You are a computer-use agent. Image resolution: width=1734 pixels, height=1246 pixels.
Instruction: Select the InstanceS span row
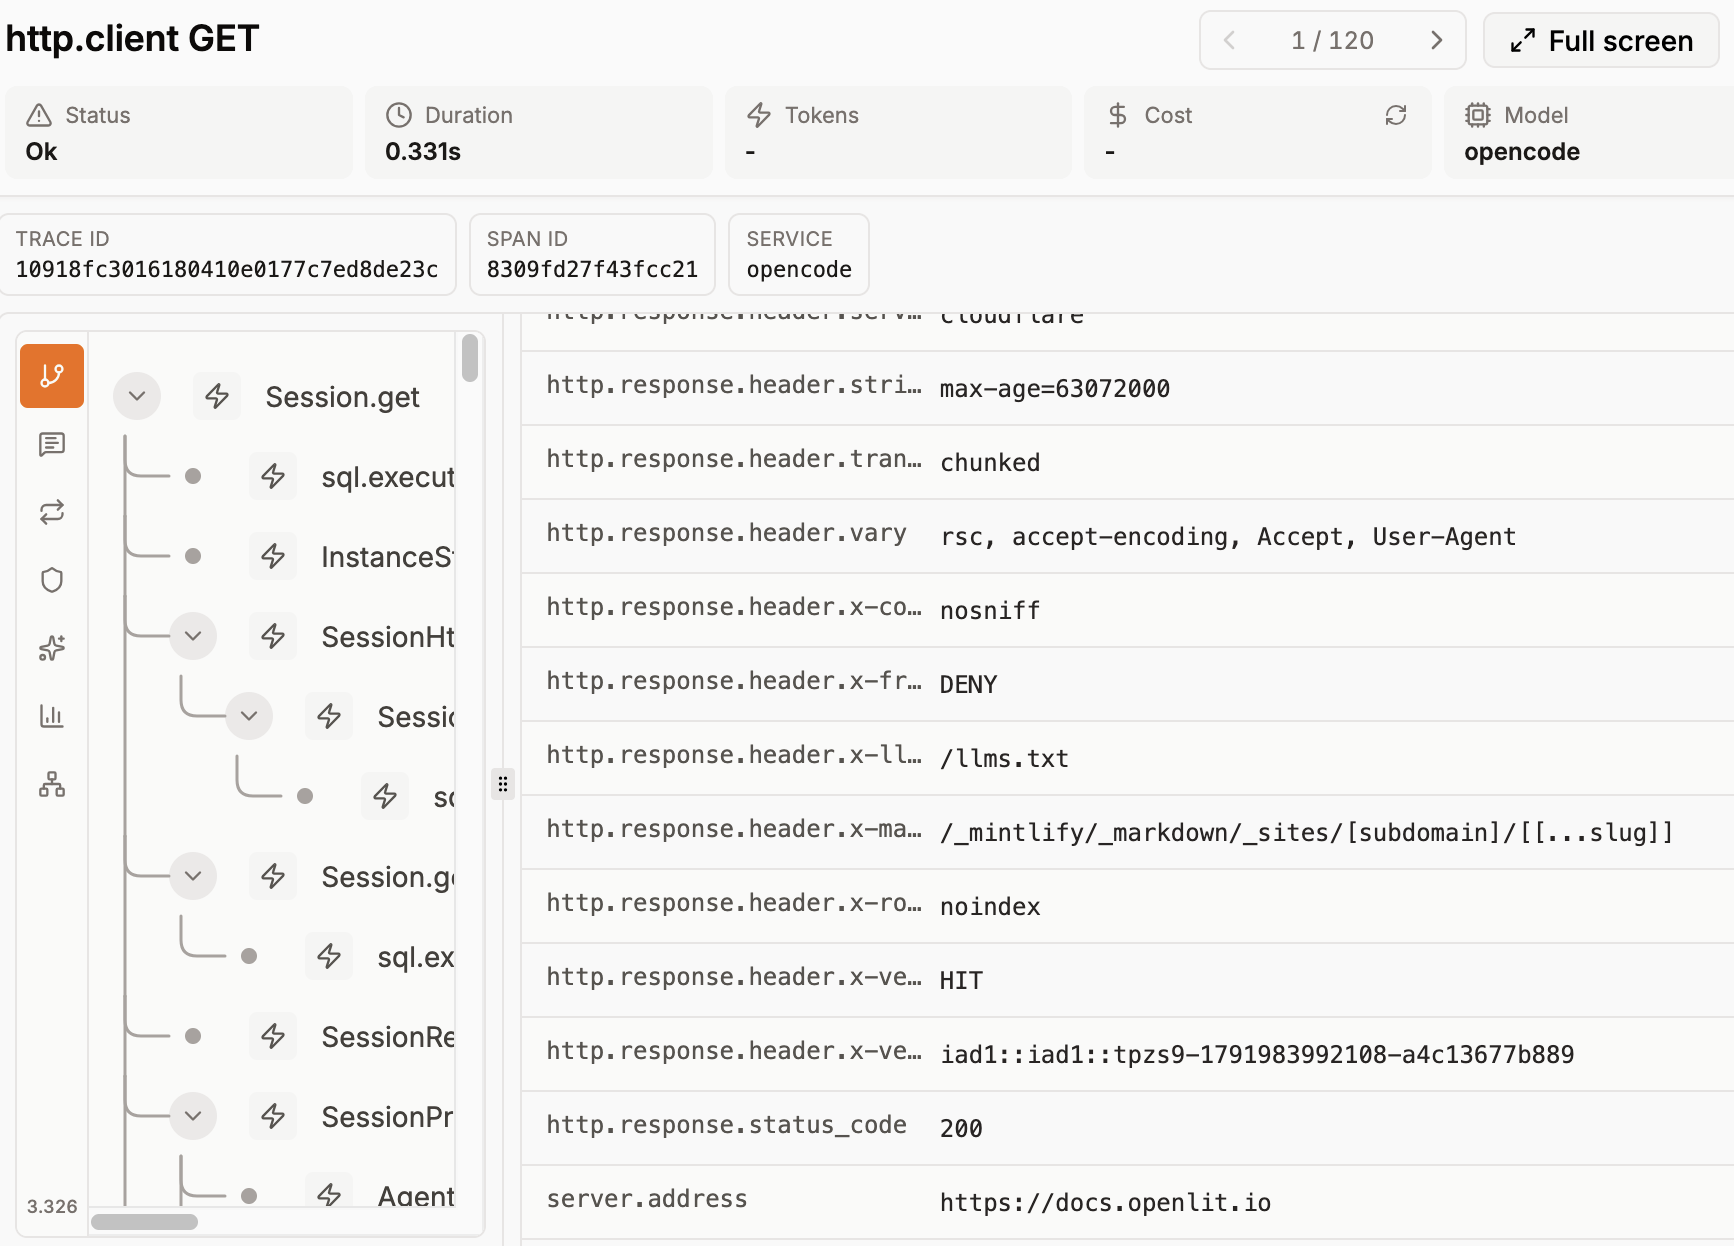pyautogui.click(x=388, y=557)
